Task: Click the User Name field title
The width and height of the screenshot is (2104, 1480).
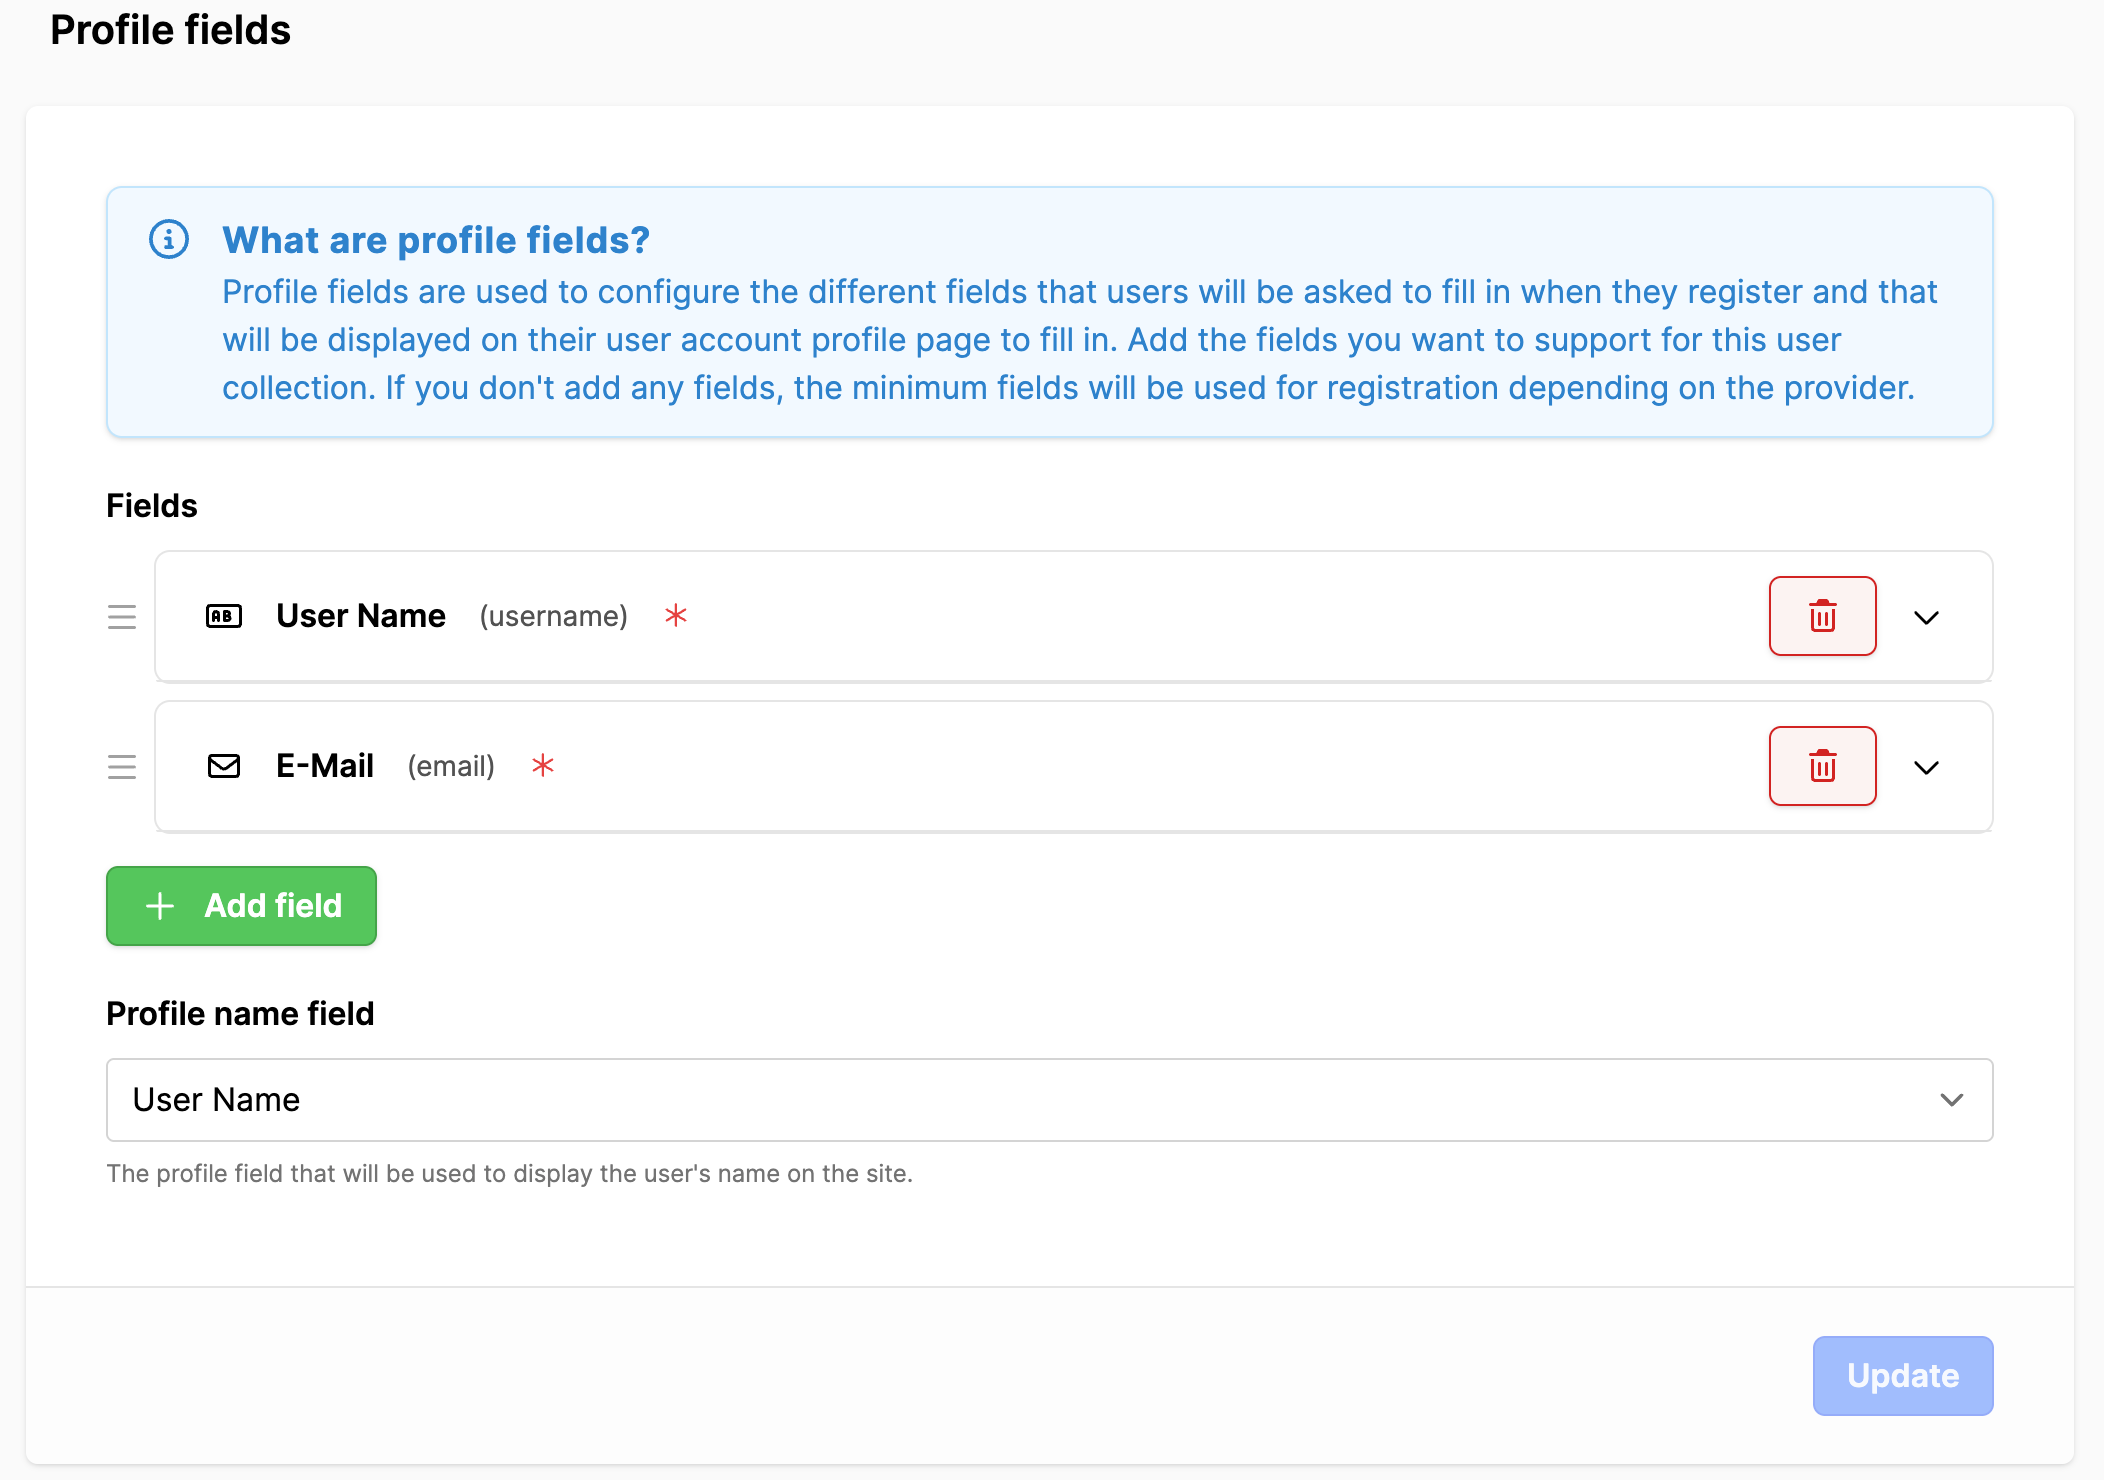Action: click(361, 616)
